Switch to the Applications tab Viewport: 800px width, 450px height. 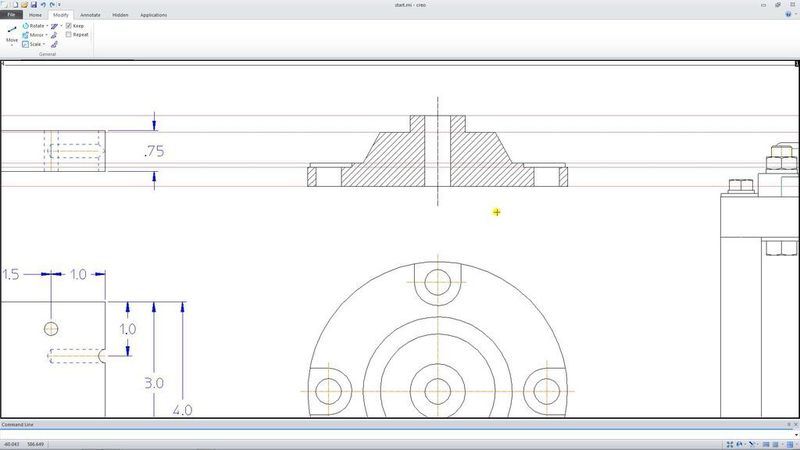153,15
